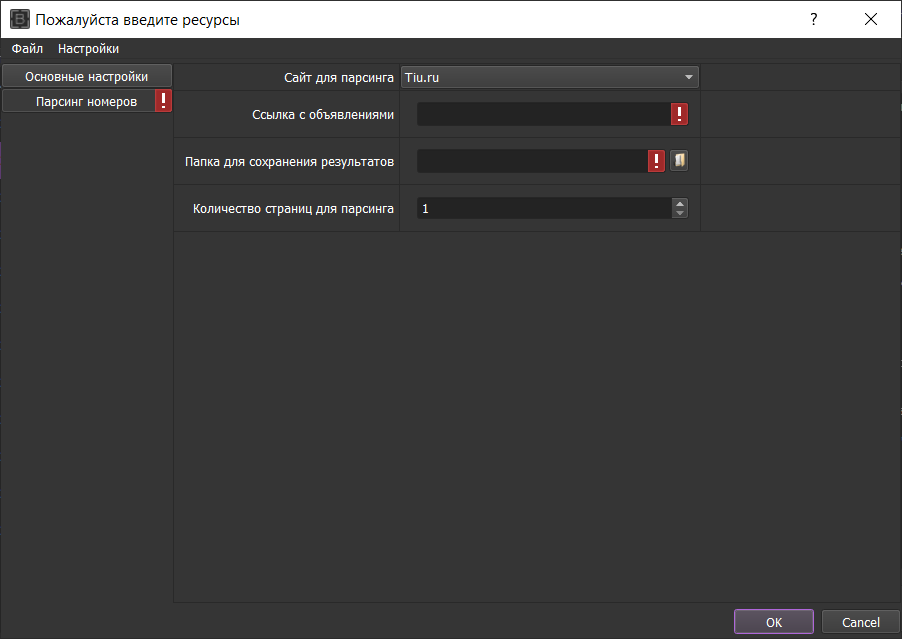
Task: Click warning icon in the results folder field
Action: (656, 161)
